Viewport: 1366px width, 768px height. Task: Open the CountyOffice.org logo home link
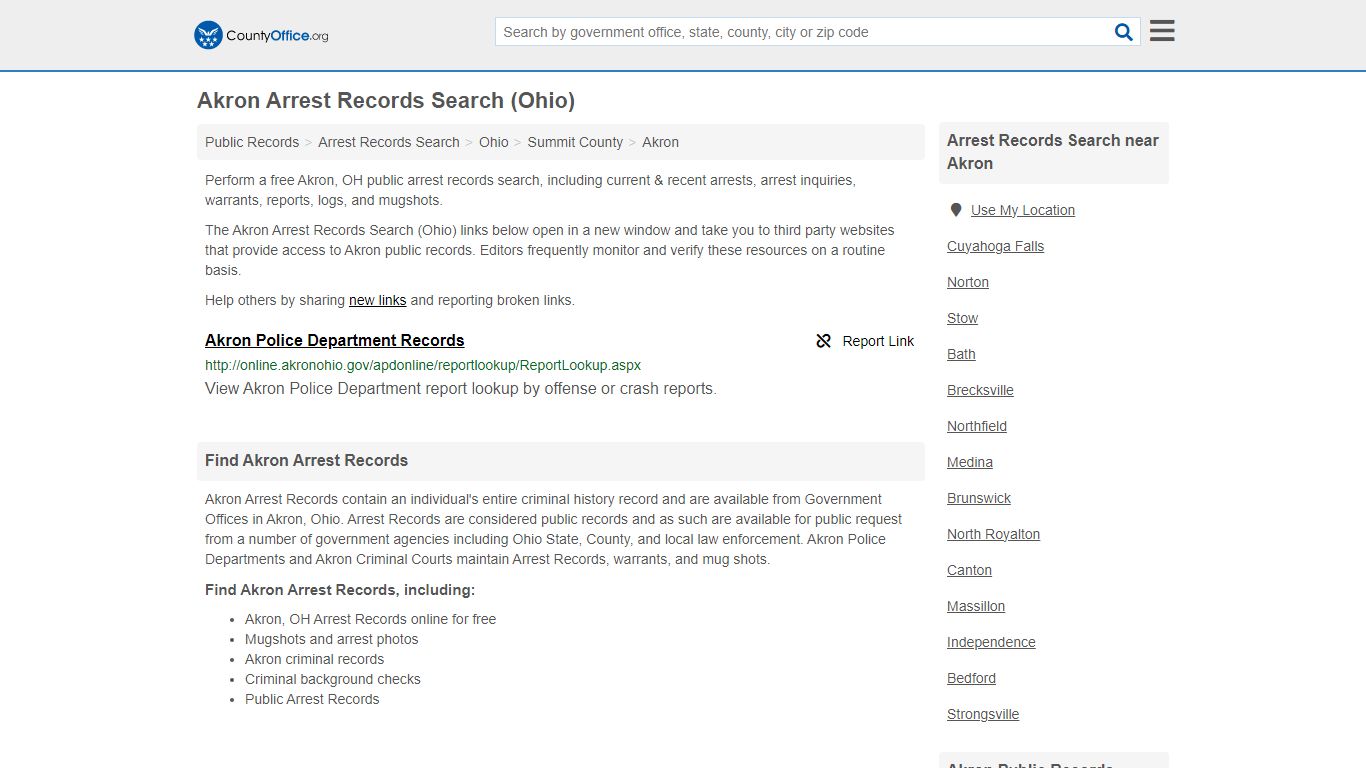pyautogui.click(x=261, y=35)
